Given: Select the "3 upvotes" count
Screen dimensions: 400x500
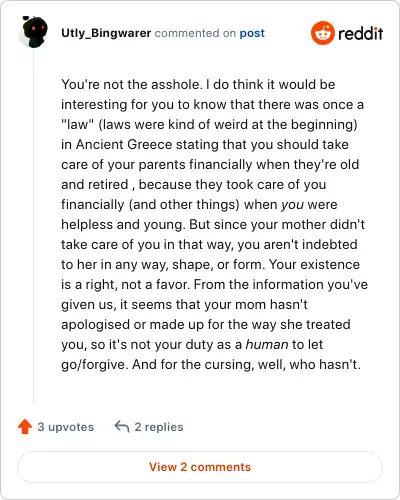Looking at the screenshot, I should (66, 427).
